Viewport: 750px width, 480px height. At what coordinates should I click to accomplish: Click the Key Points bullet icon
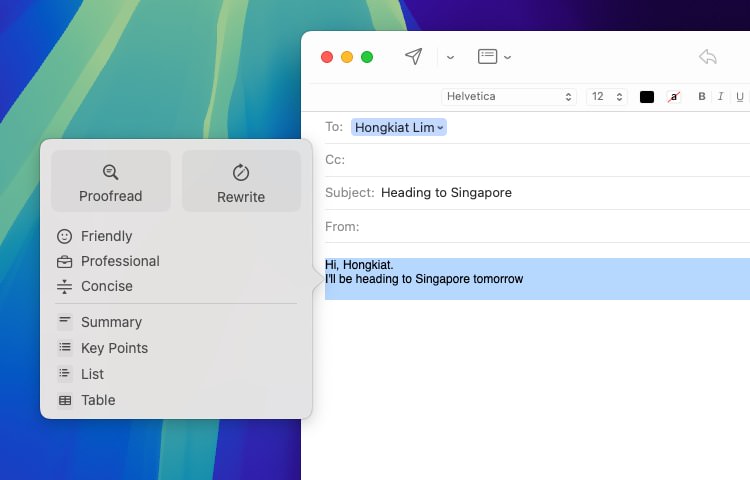point(65,348)
